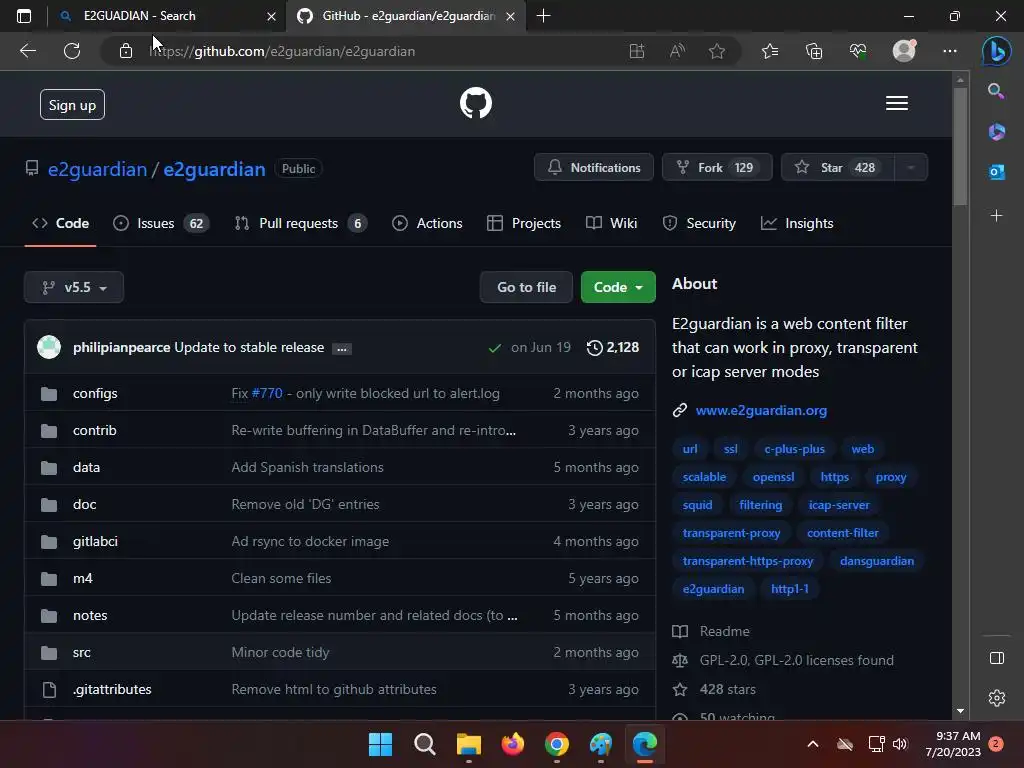
Task: Click the c-plus-plus topic tag
Action: click(x=794, y=449)
